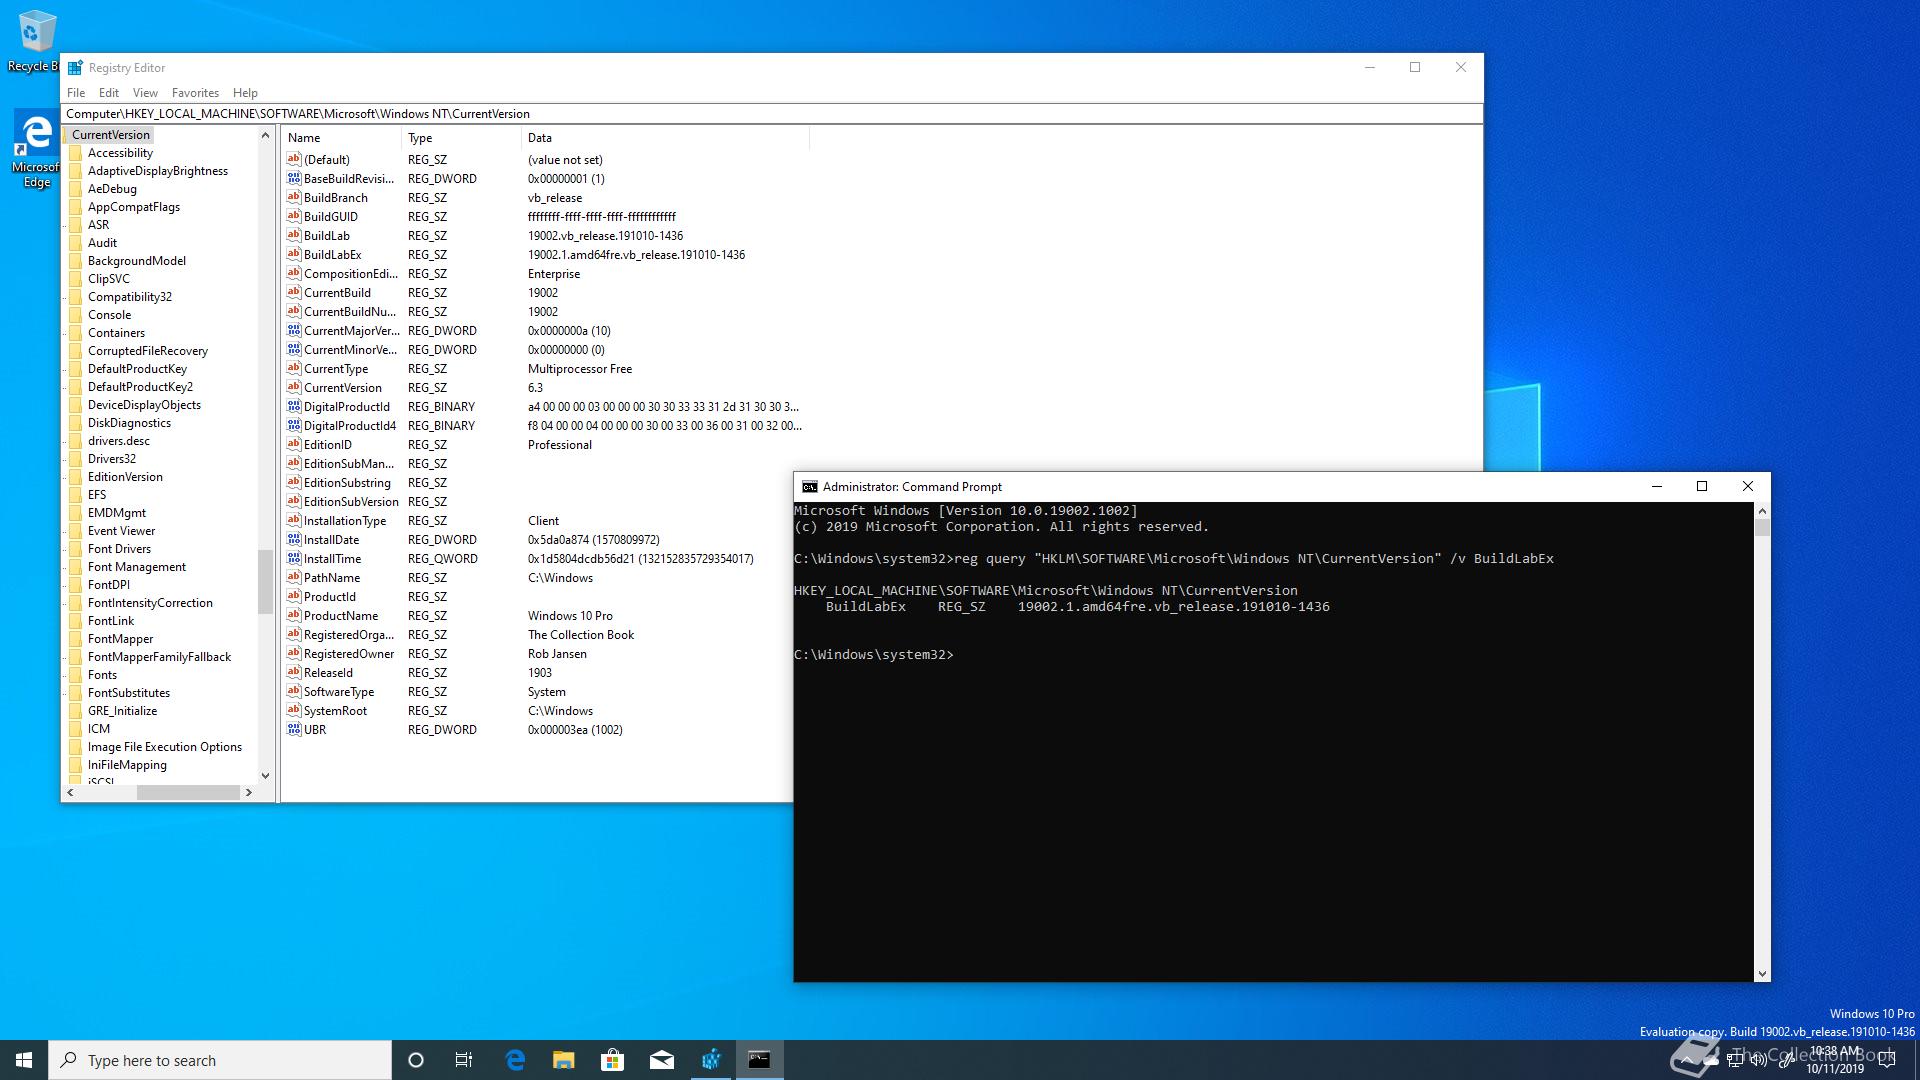
Task: Select the DigitalProductId binary value icon
Action: tap(294, 406)
